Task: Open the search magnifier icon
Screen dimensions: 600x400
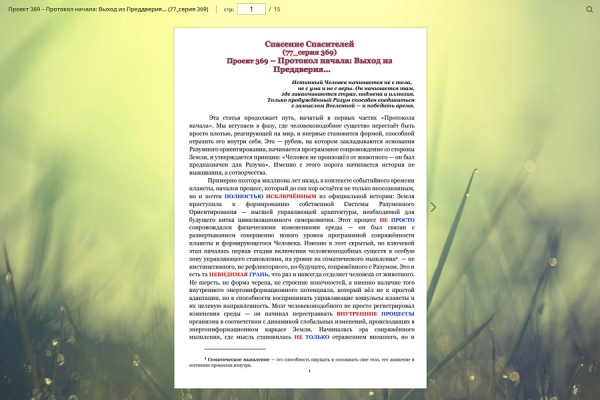Action: [589, 9]
